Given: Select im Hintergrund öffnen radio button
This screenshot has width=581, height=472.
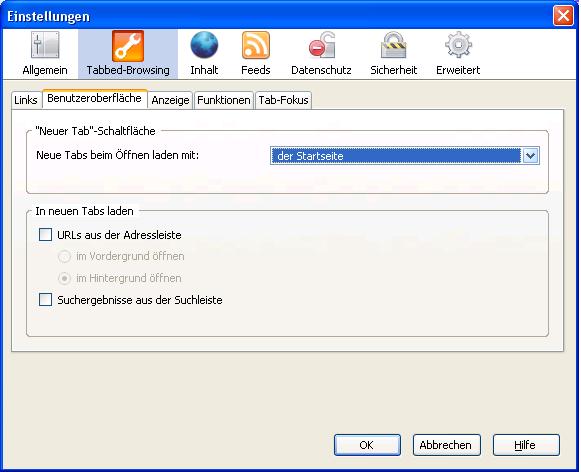Looking at the screenshot, I should (64, 278).
